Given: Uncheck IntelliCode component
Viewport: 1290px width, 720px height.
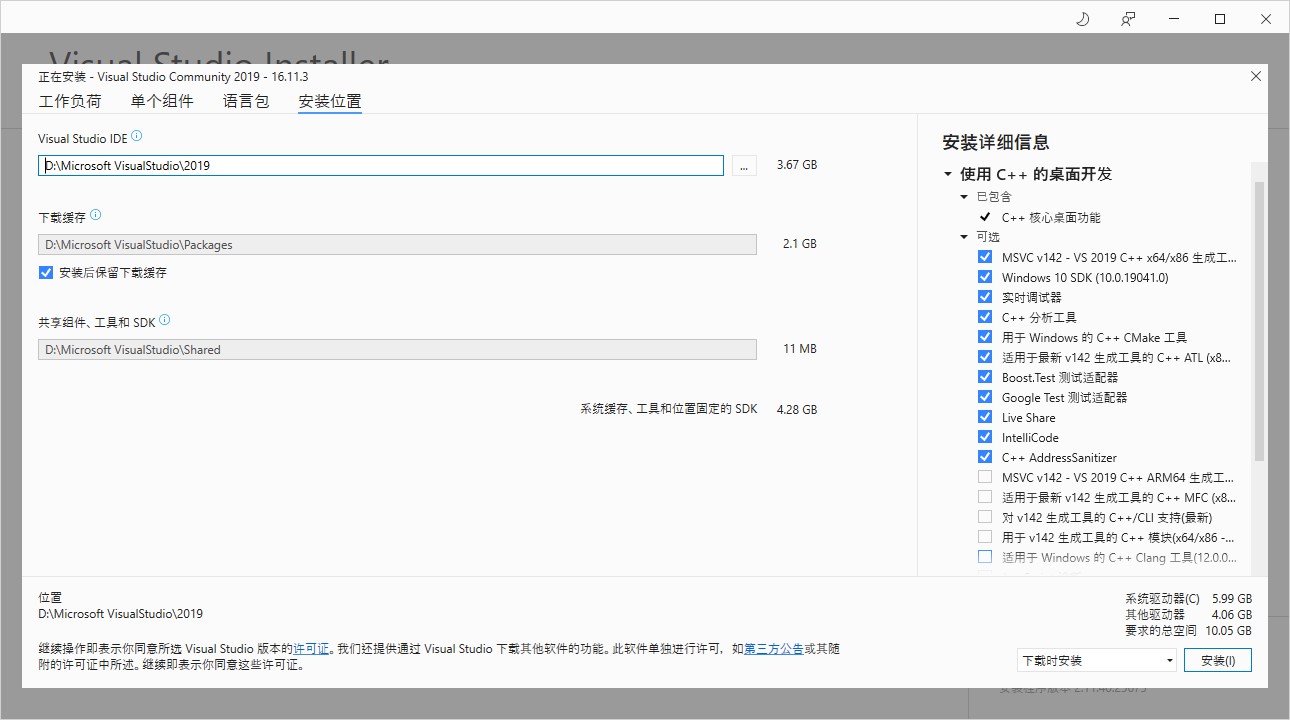Looking at the screenshot, I should (x=985, y=437).
